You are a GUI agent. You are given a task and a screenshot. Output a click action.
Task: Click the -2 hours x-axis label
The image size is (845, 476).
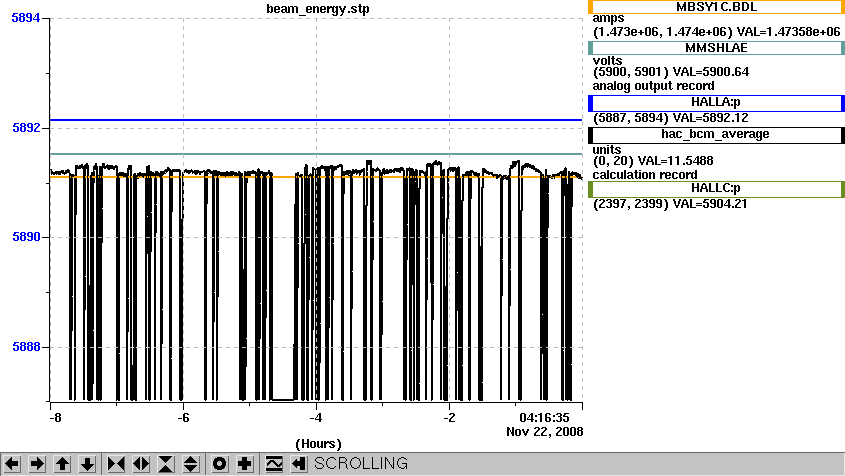click(x=449, y=418)
